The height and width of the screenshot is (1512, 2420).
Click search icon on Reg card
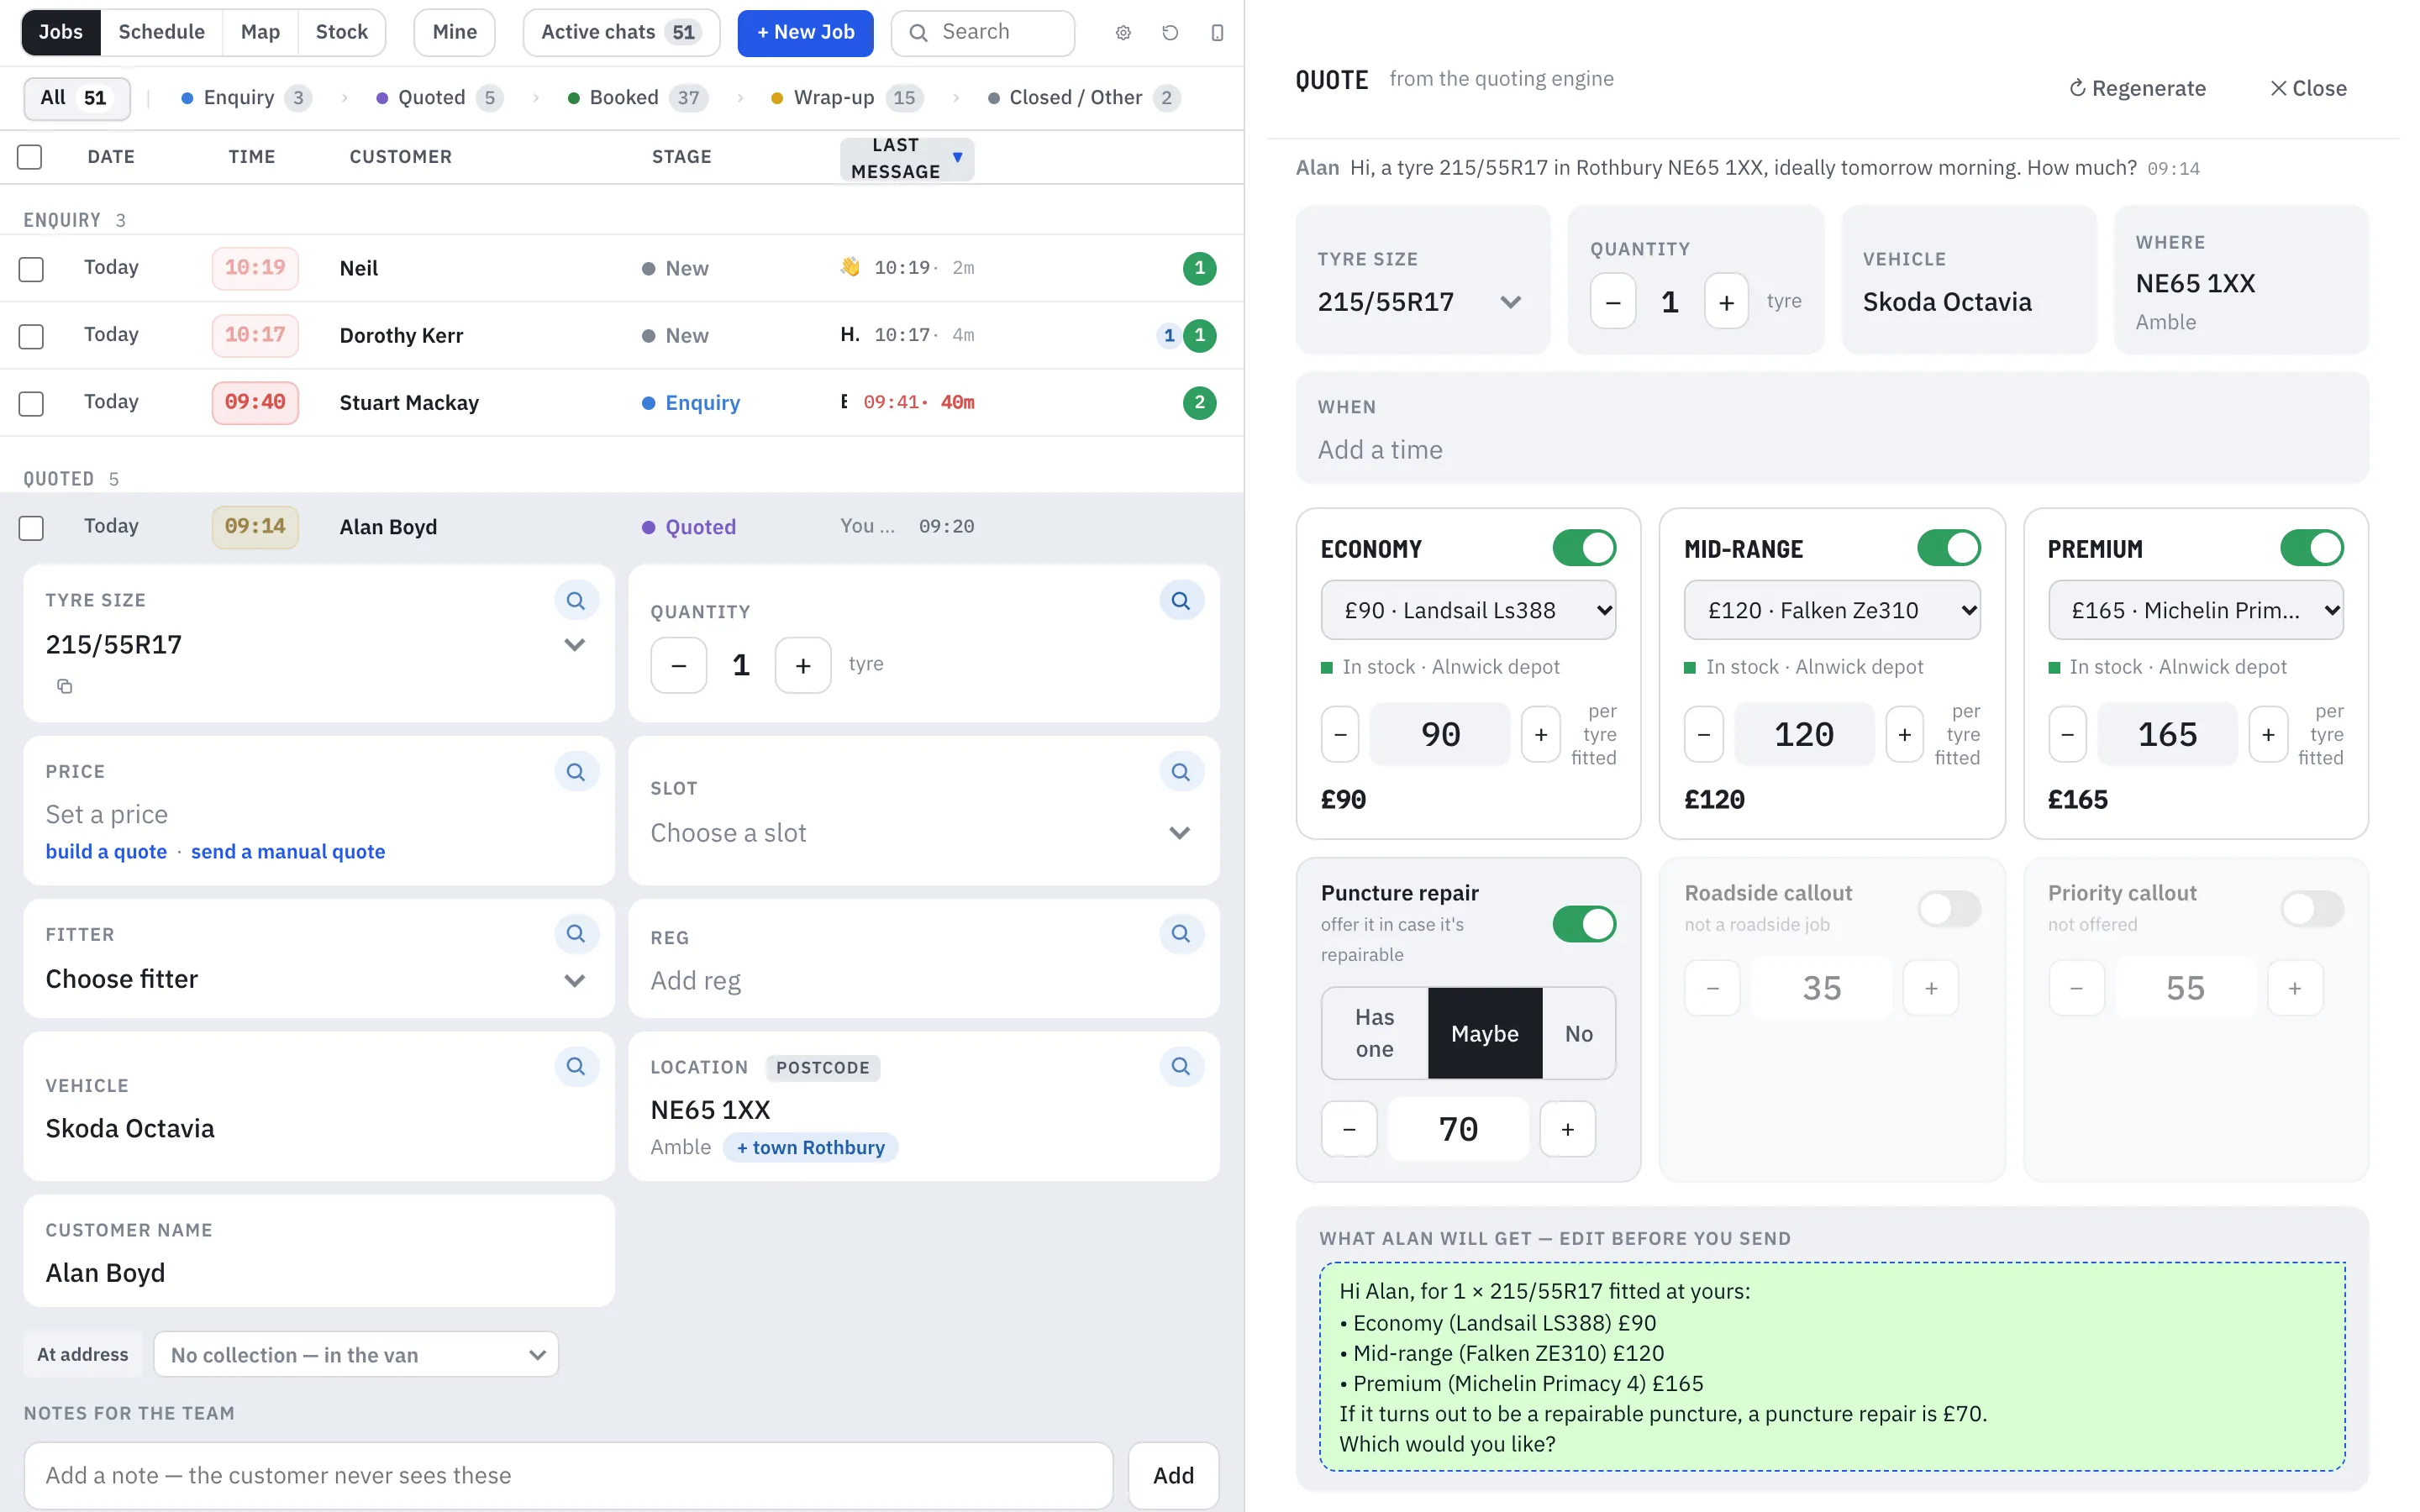coord(1181,933)
